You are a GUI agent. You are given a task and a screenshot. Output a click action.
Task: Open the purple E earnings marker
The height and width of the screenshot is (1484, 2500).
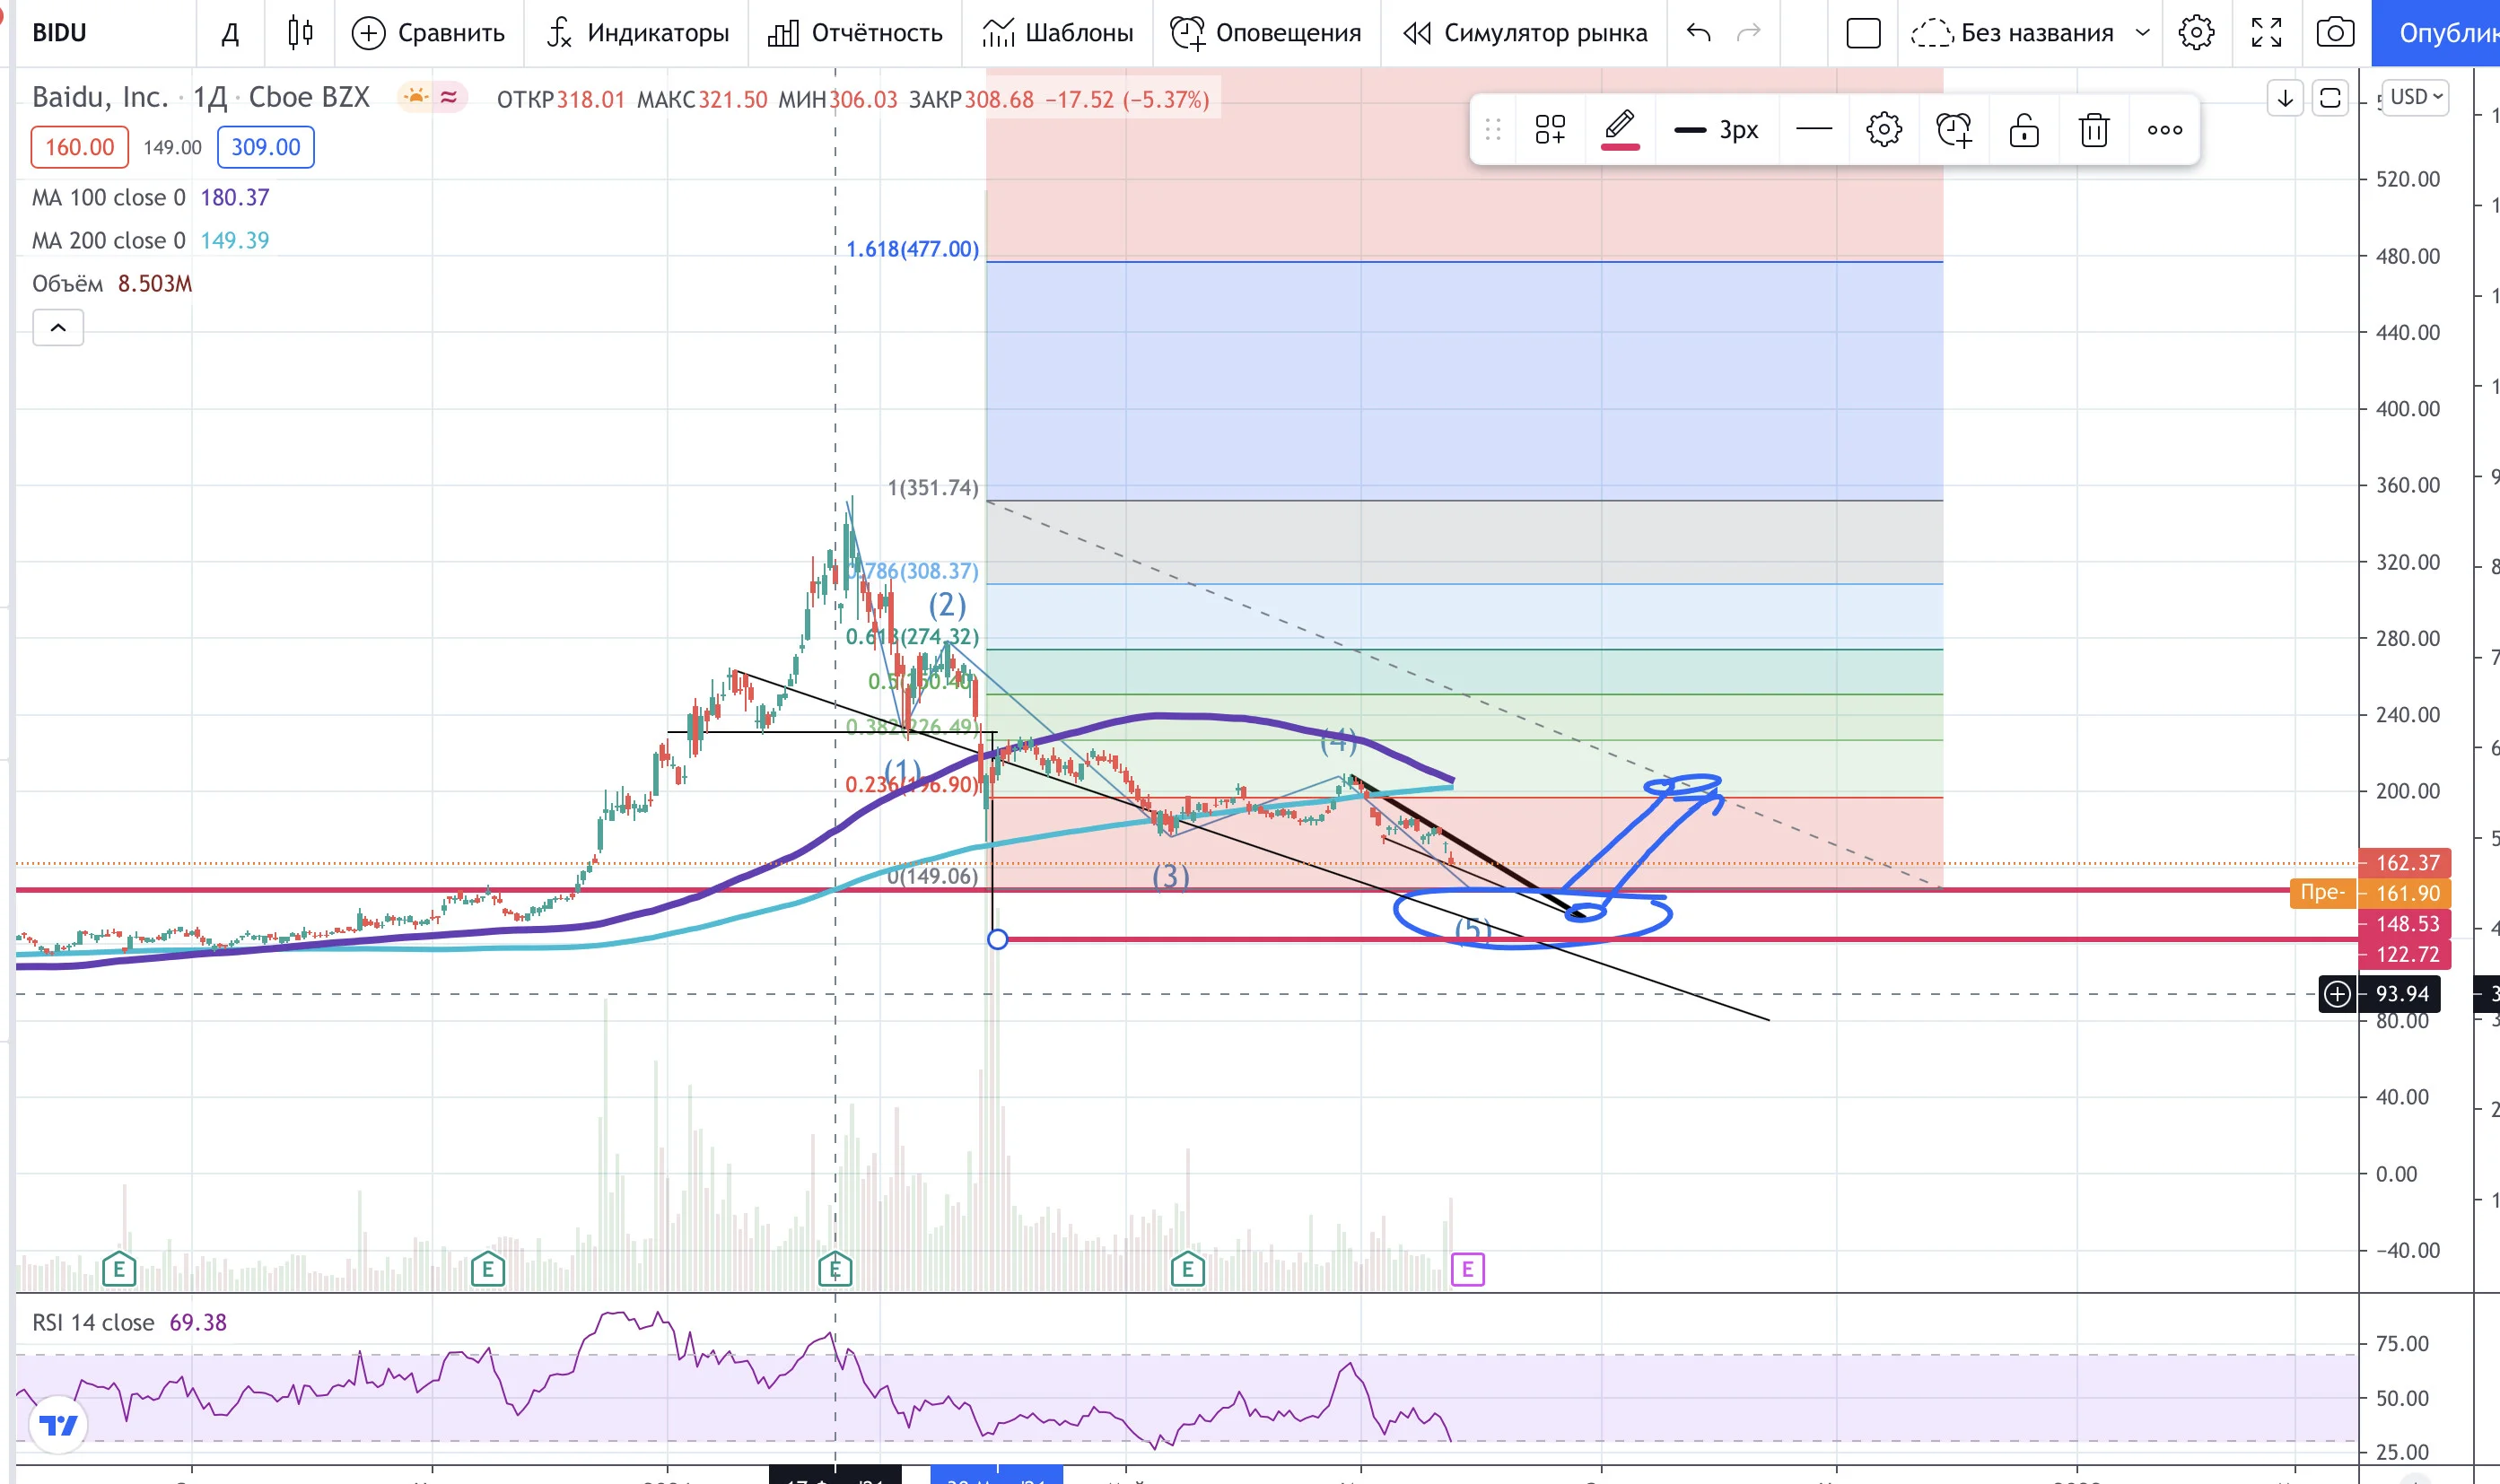click(x=1467, y=1270)
